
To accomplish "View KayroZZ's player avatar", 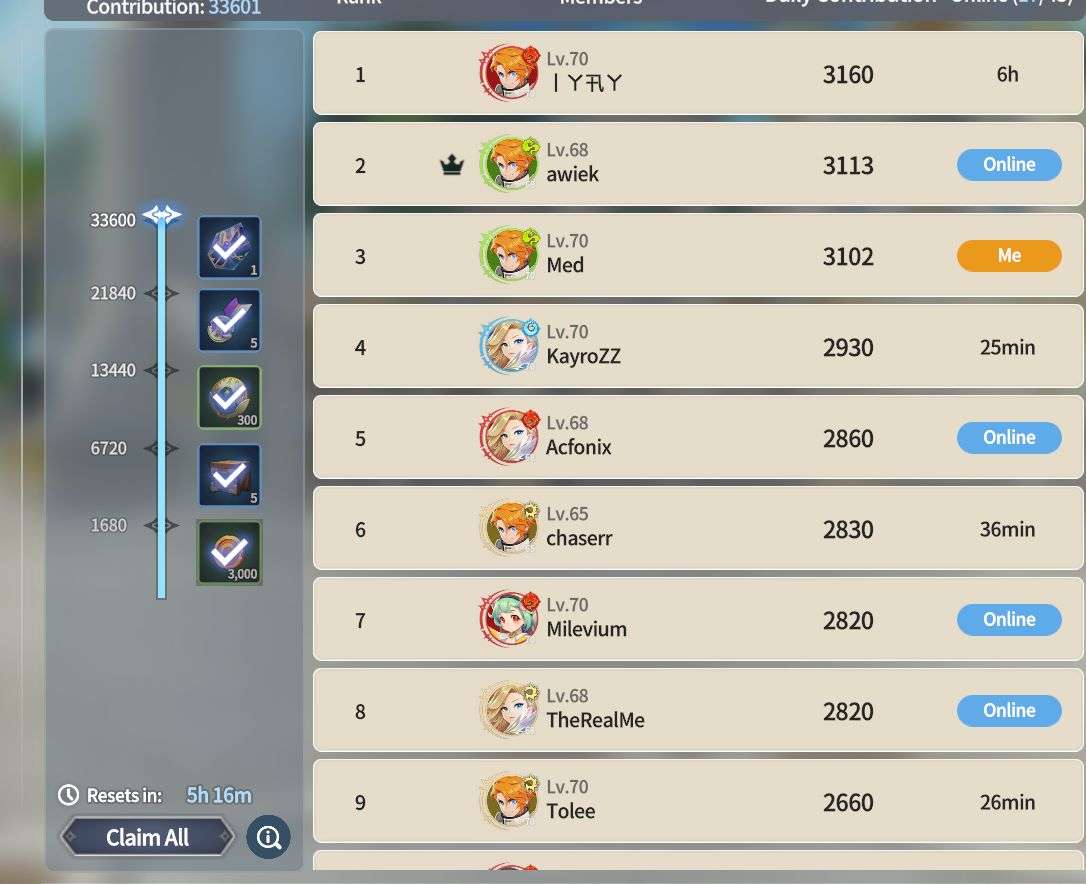I will click(x=510, y=346).
